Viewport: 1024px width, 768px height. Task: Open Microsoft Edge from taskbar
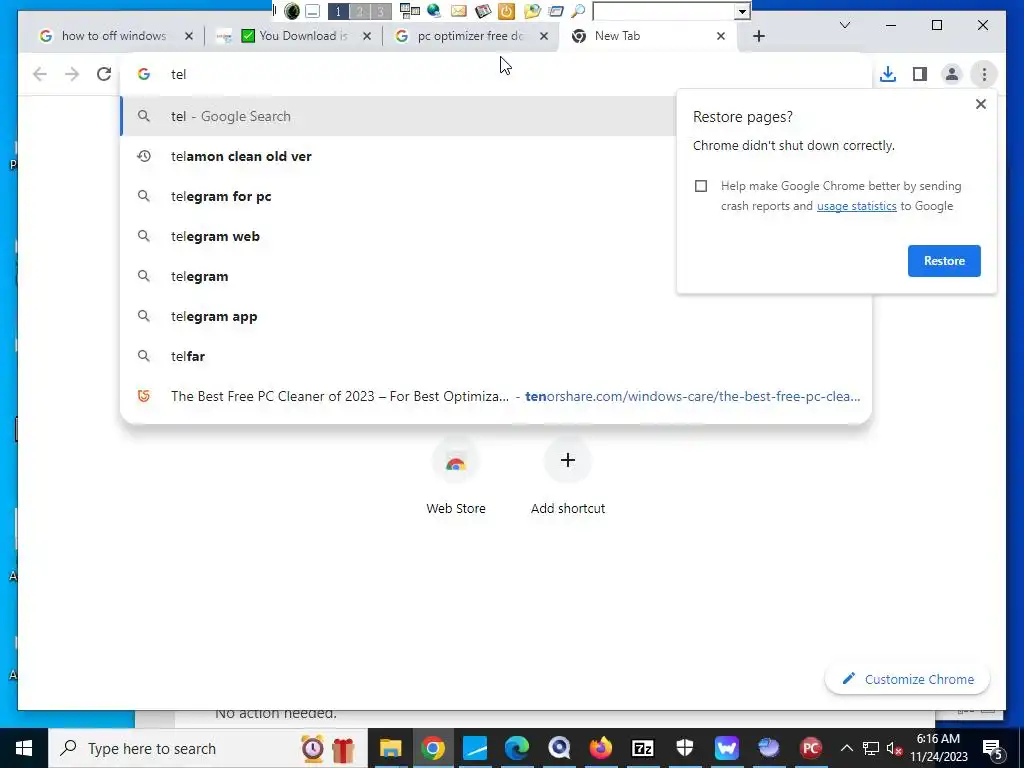click(x=517, y=748)
